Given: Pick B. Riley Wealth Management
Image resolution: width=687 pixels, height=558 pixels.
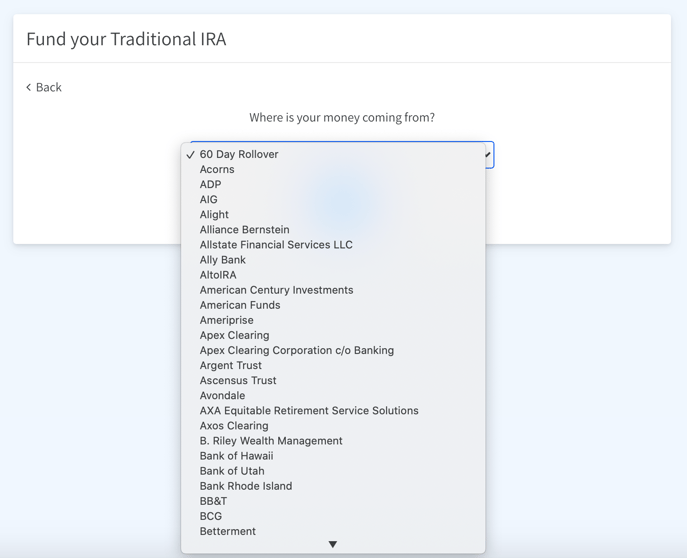Looking at the screenshot, I should click(x=333, y=441).
